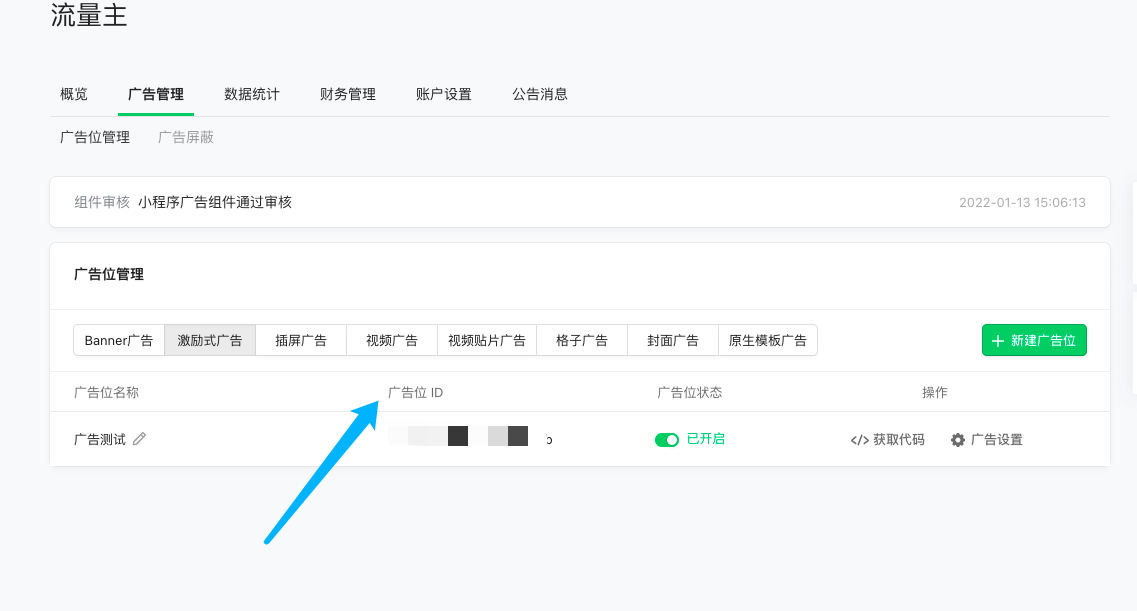1137x611 pixels.
Task: Choose the Banner广告 ad type
Action: point(119,340)
